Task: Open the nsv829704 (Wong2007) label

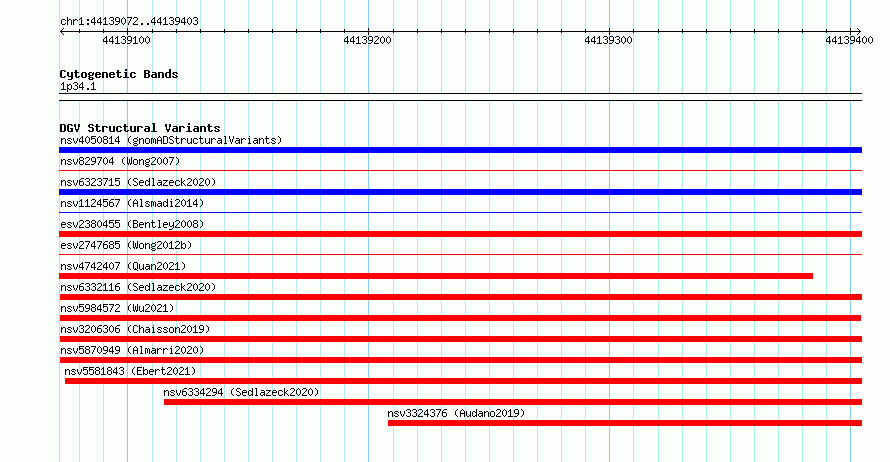Action: 120,161
